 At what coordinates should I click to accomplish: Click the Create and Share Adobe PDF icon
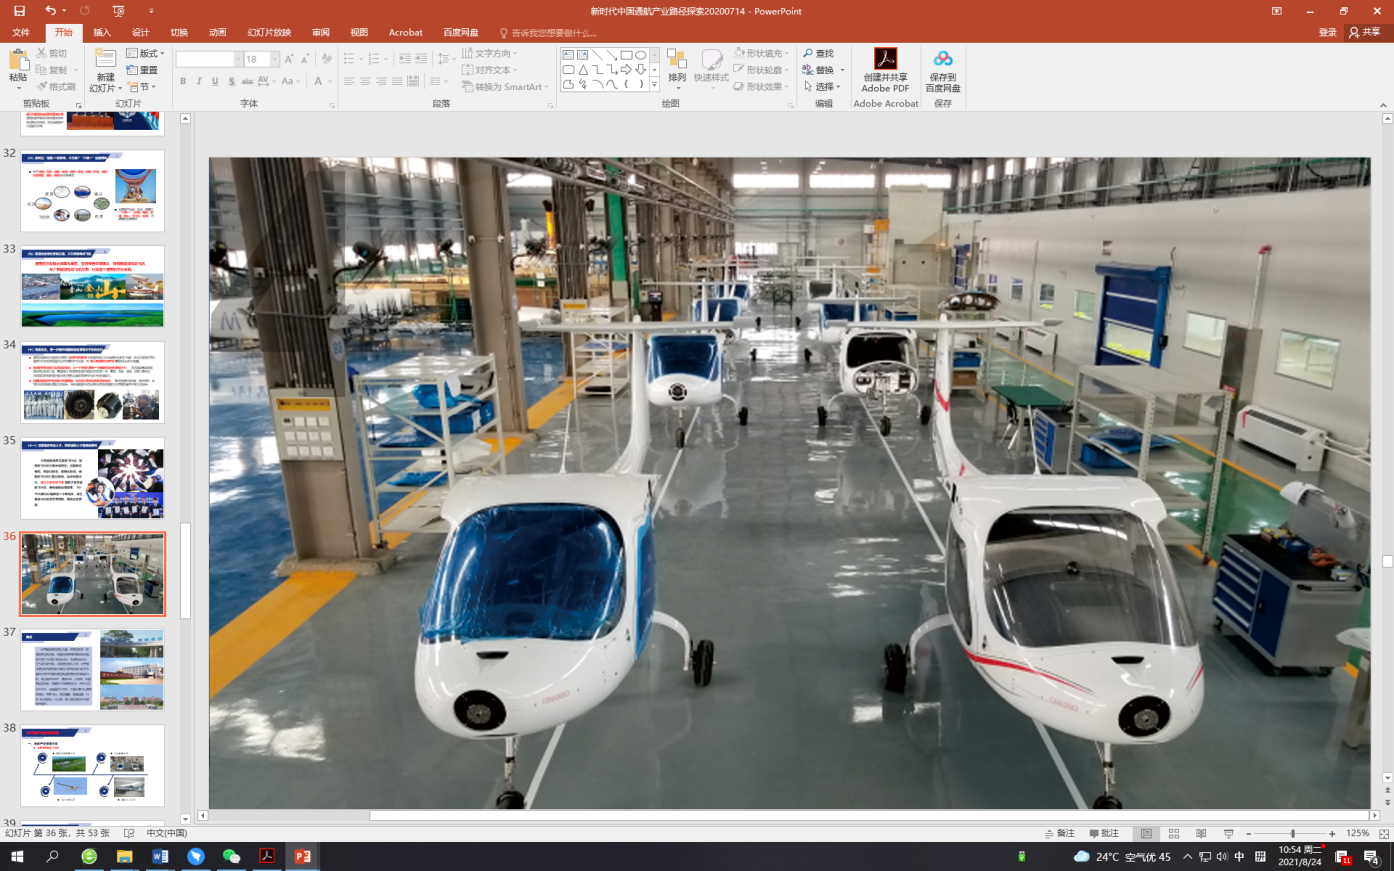(x=885, y=60)
